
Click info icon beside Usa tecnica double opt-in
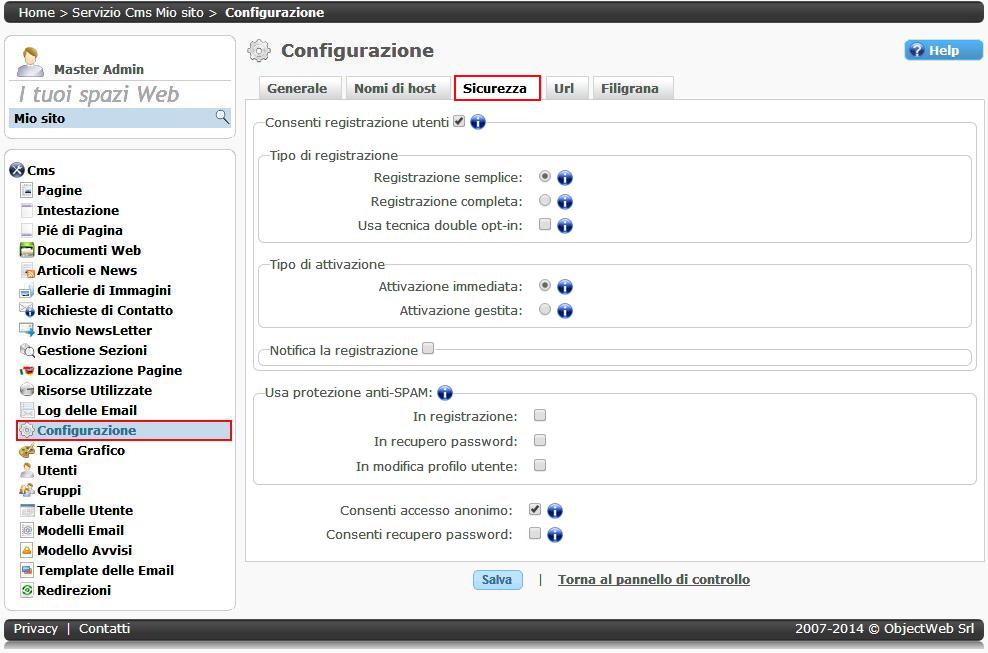click(x=565, y=226)
